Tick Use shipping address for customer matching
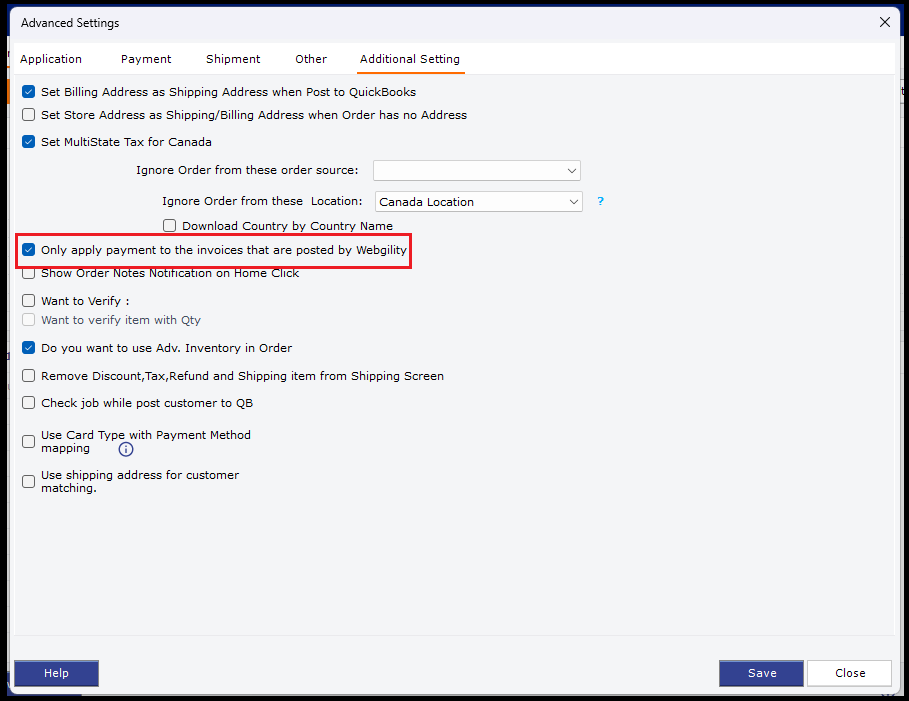909x701 pixels. coord(28,481)
